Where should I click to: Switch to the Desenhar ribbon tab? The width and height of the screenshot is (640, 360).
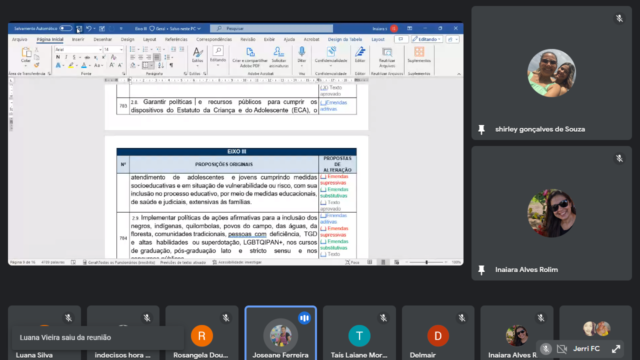(x=102, y=40)
